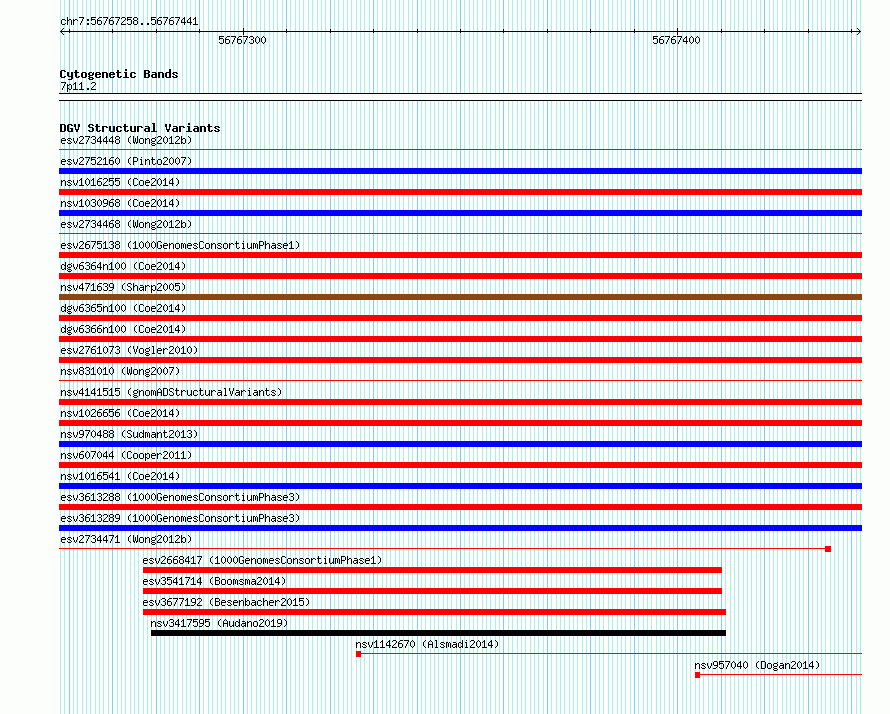Viewport: 890px width, 714px height.
Task: Click the nsv1142670 start marker square
Action: click(358, 654)
